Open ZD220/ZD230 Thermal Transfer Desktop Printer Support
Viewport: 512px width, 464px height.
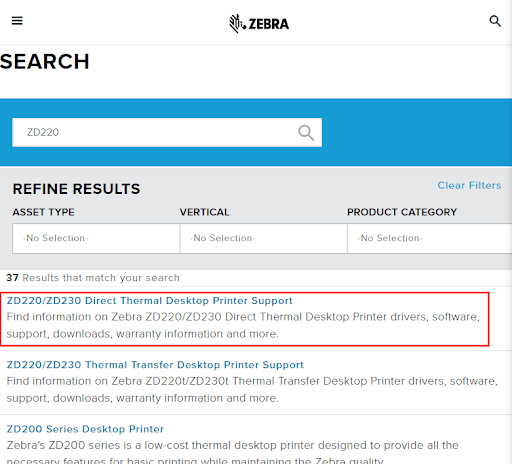[x=155, y=365]
